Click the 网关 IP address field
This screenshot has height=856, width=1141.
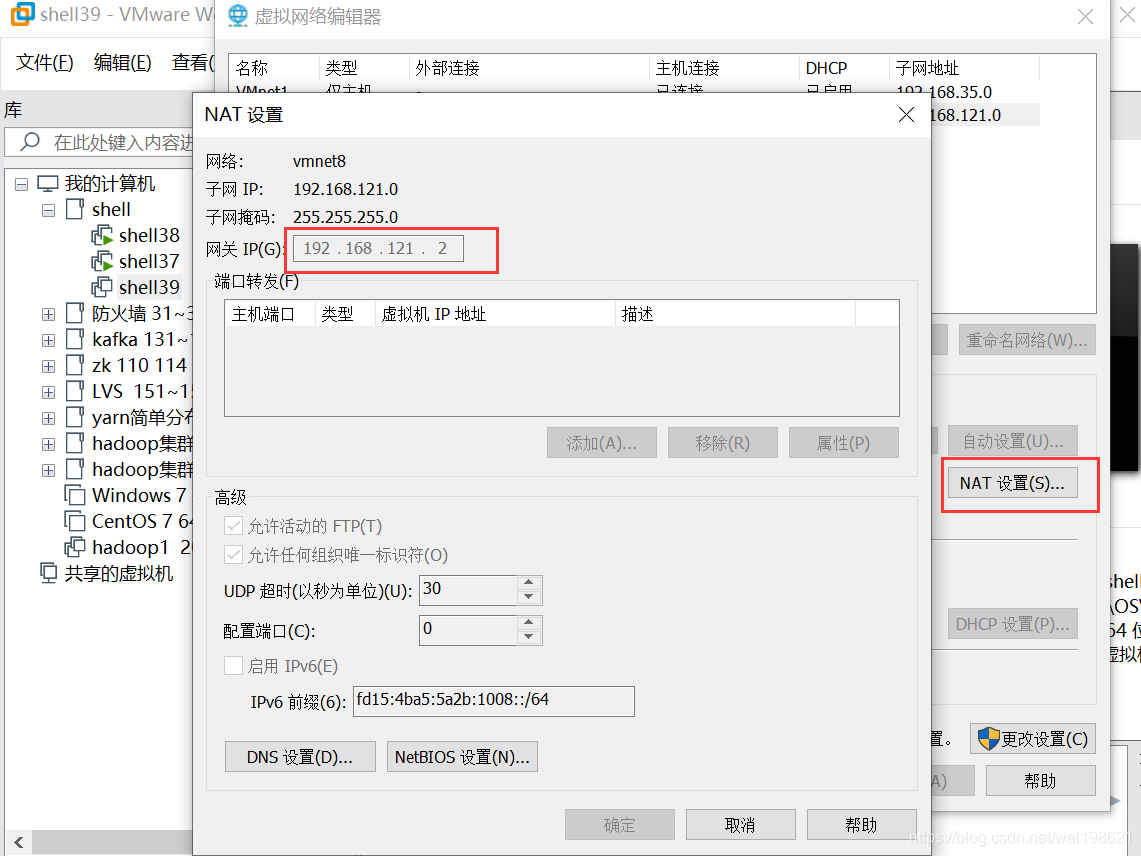coord(378,248)
